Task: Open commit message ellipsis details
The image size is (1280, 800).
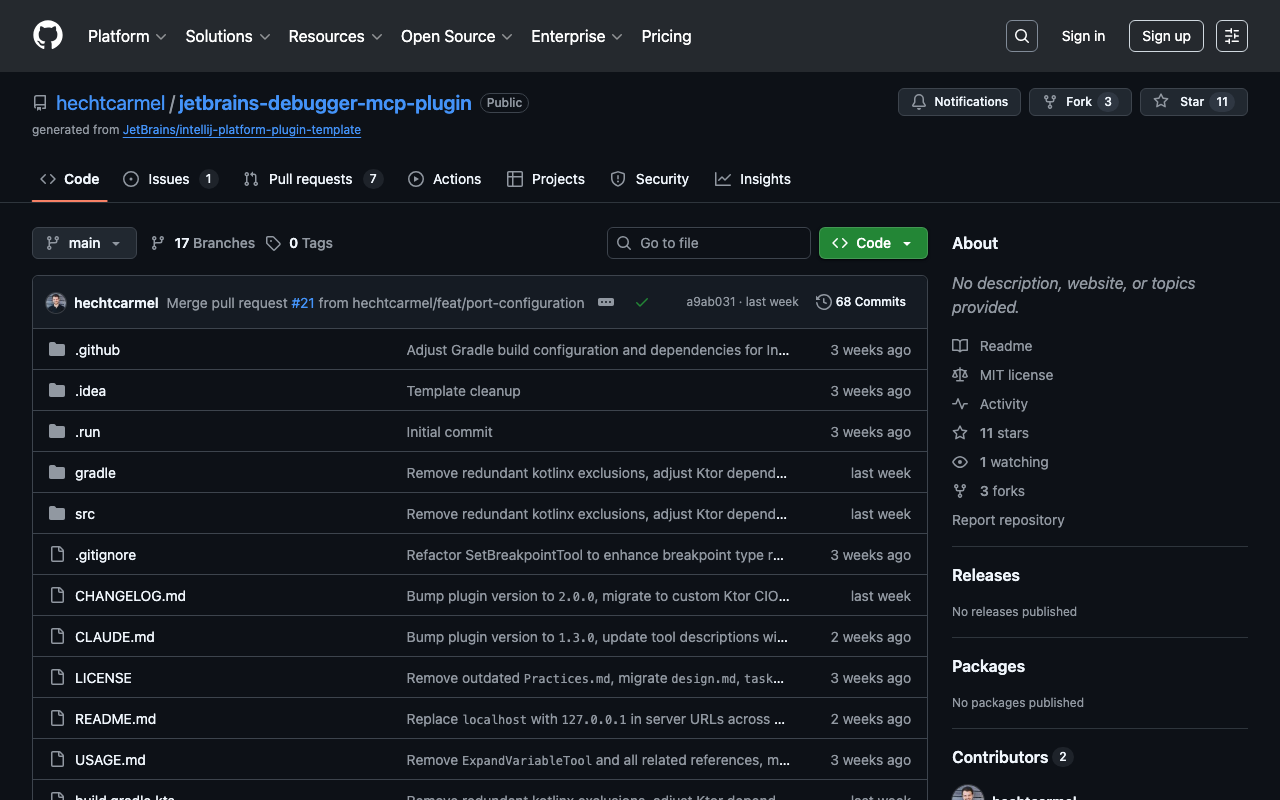Action: tap(606, 302)
